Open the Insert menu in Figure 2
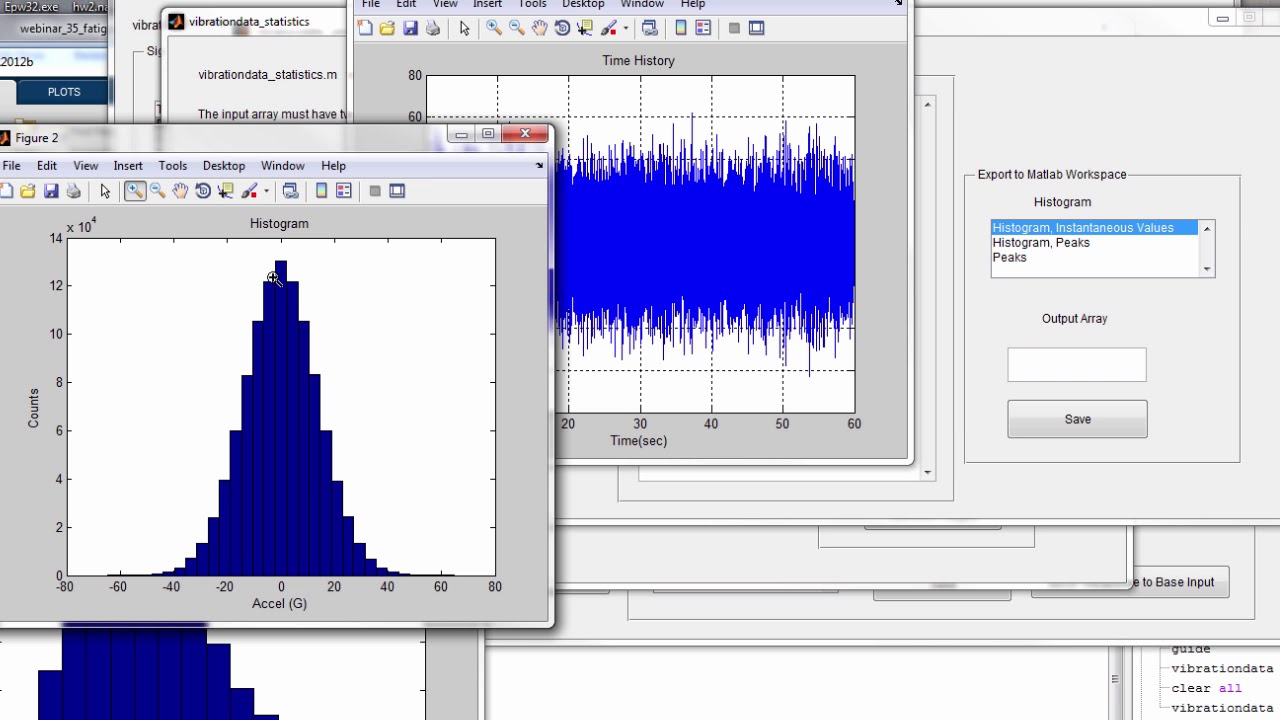1280x720 pixels. 128,166
